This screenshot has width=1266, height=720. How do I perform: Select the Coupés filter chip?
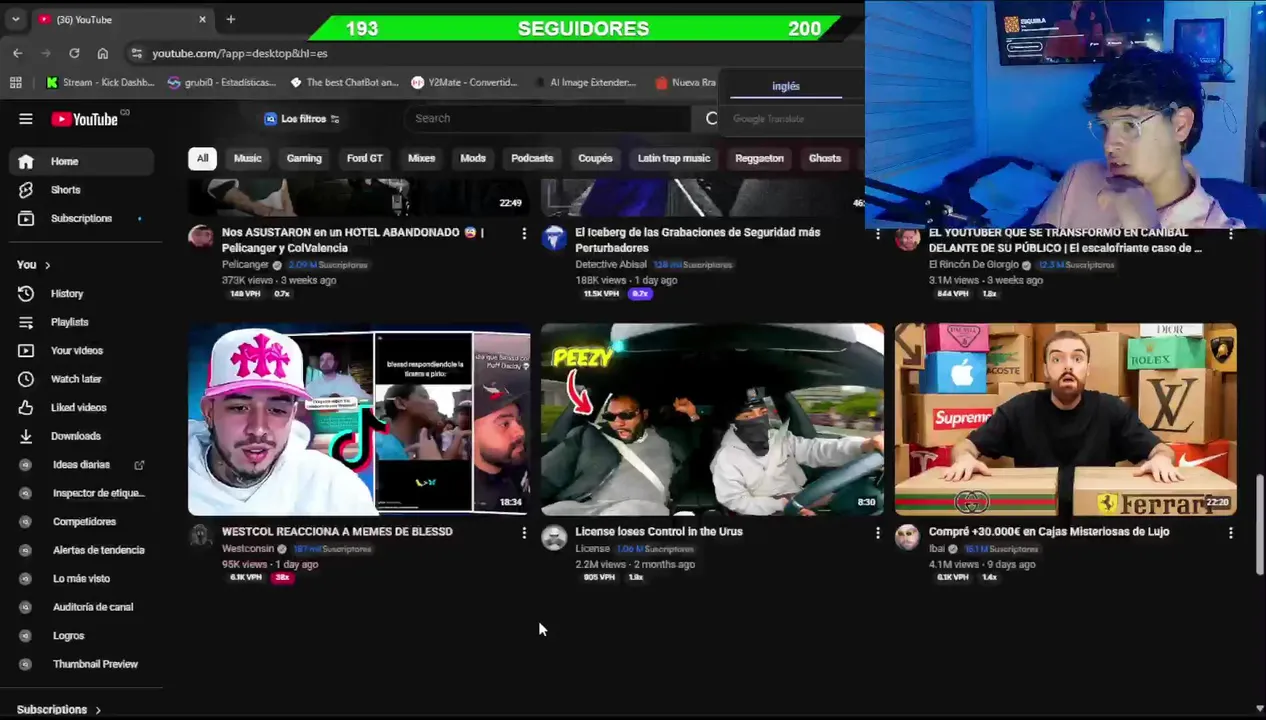[595, 158]
